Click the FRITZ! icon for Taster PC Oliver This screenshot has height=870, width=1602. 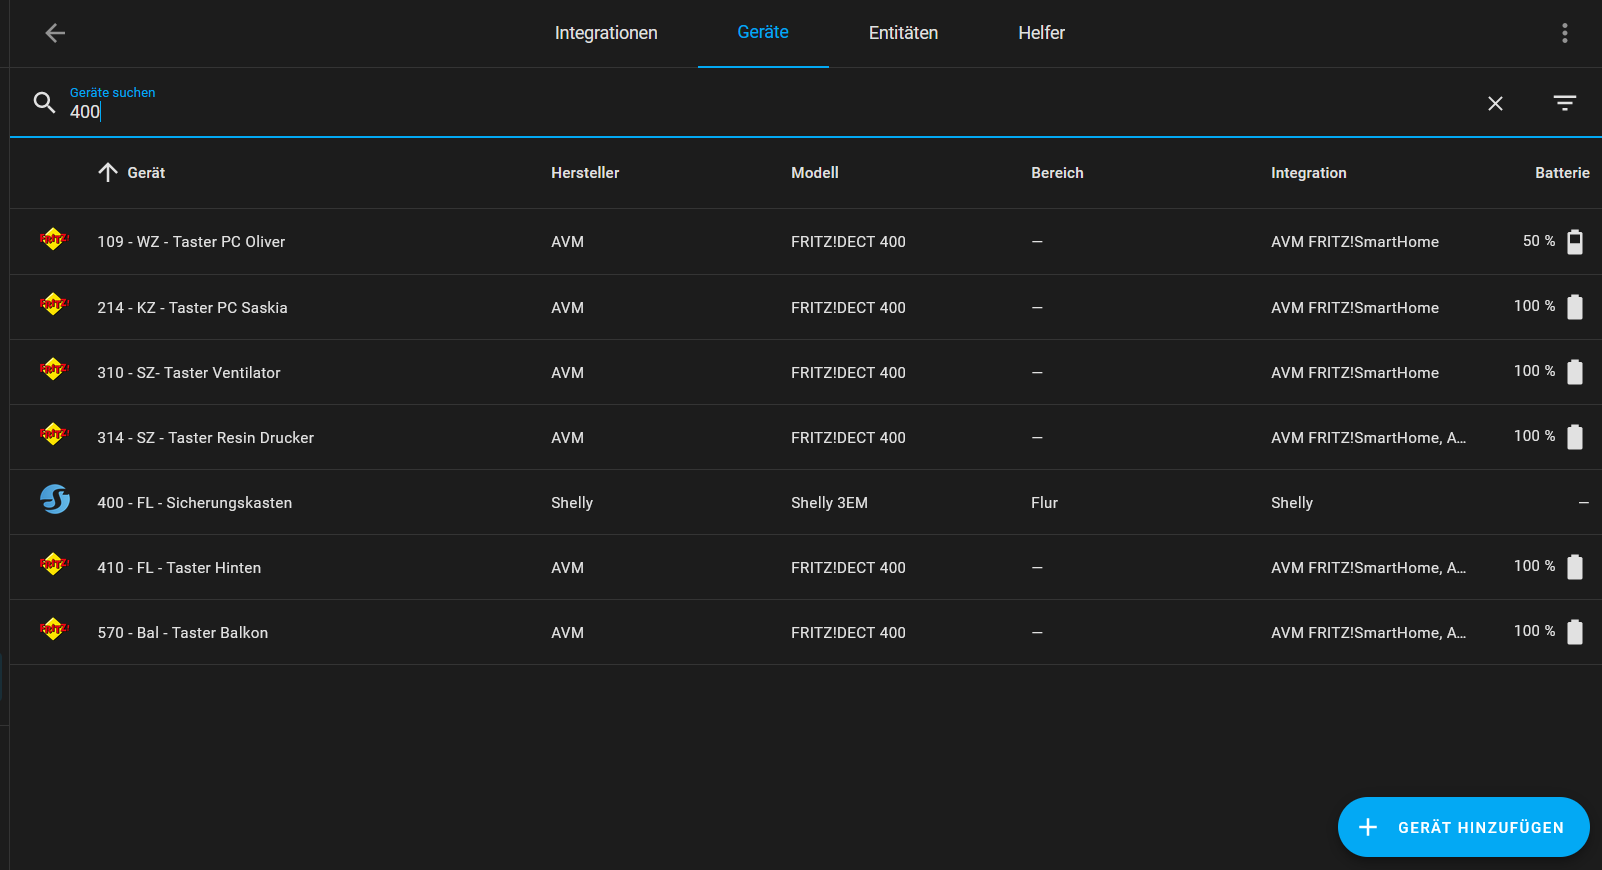tap(54, 239)
